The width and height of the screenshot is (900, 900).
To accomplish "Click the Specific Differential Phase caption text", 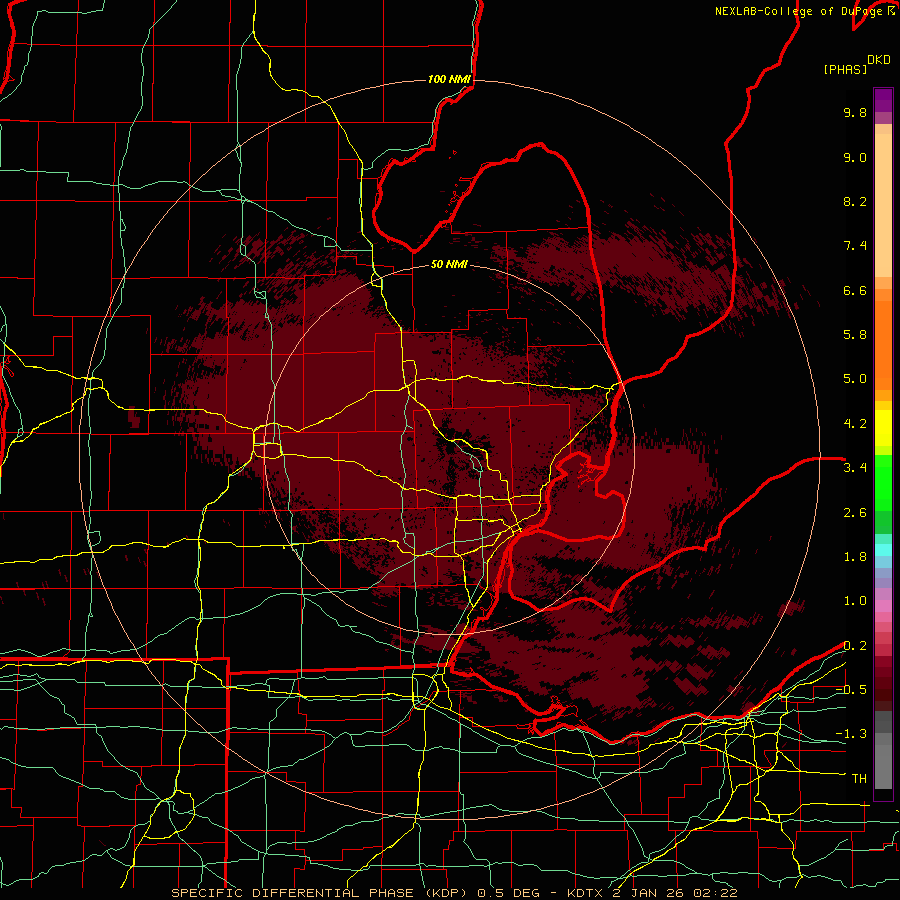I will (454, 893).
